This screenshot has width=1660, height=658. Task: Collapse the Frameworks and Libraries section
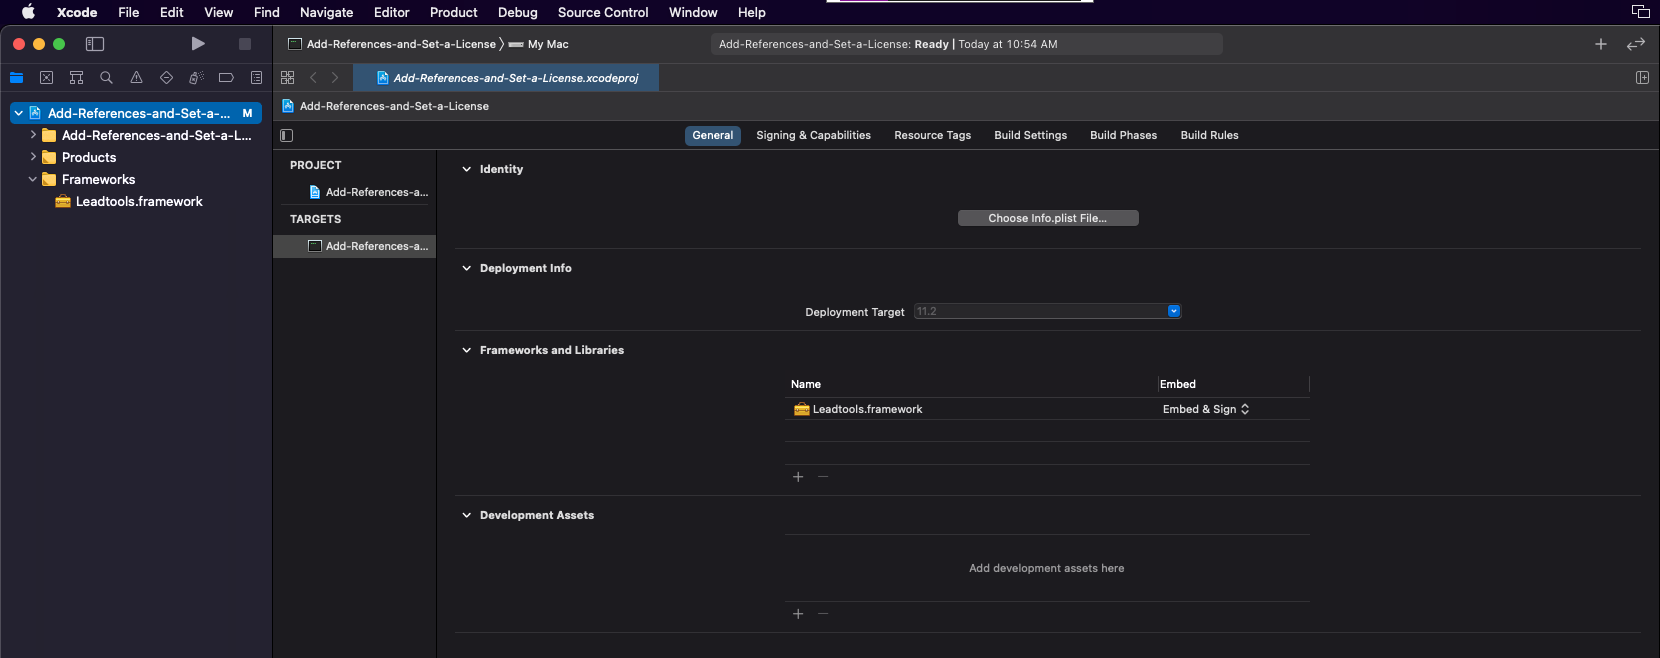click(466, 351)
